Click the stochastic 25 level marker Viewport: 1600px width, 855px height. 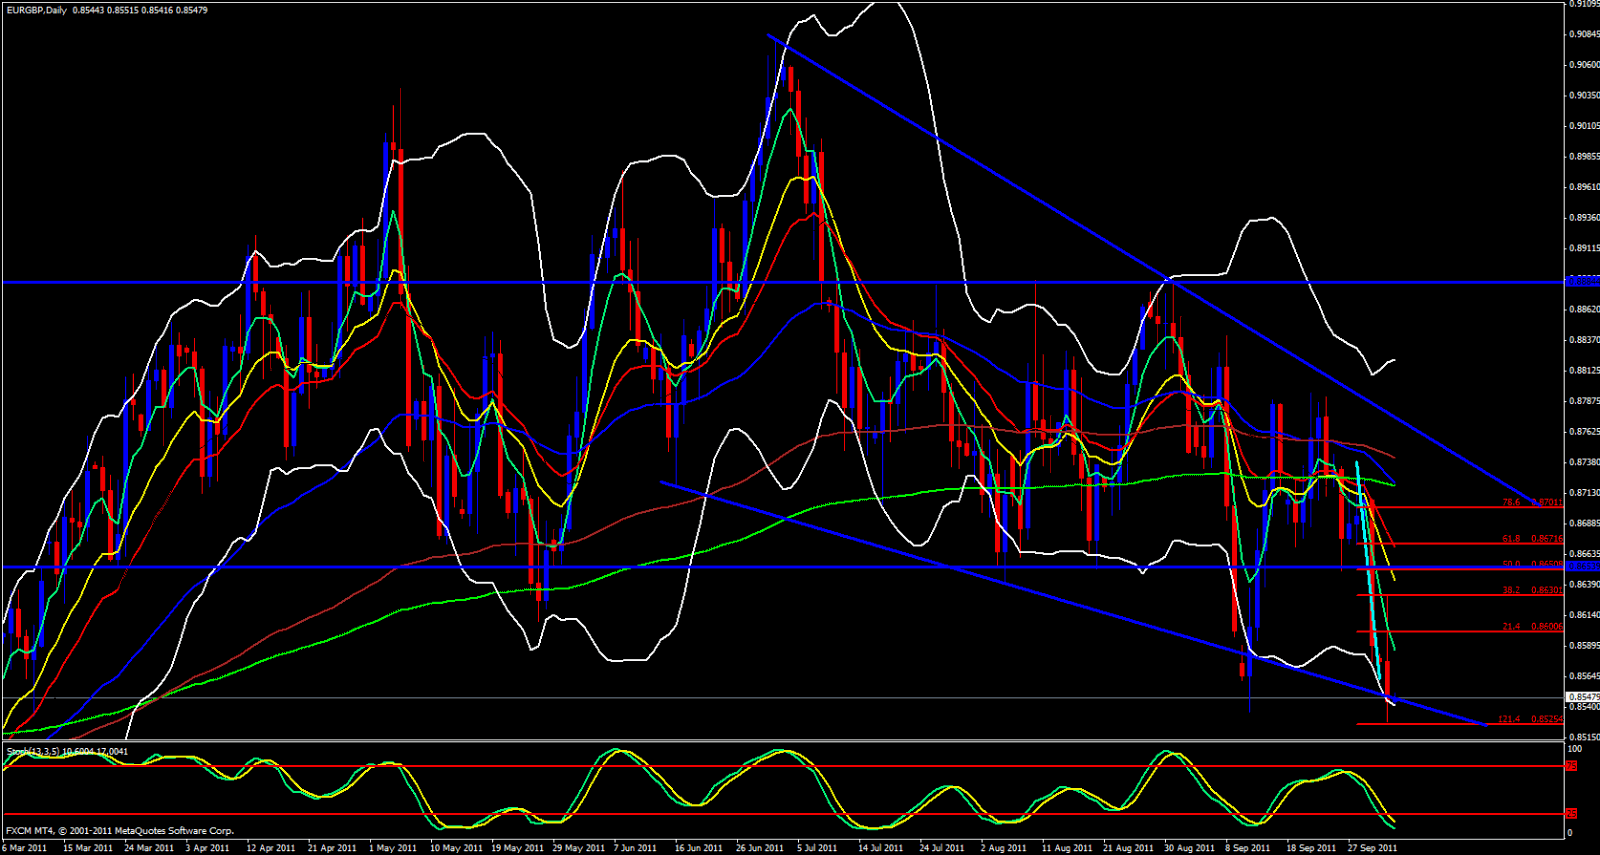tap(1571, 814)
